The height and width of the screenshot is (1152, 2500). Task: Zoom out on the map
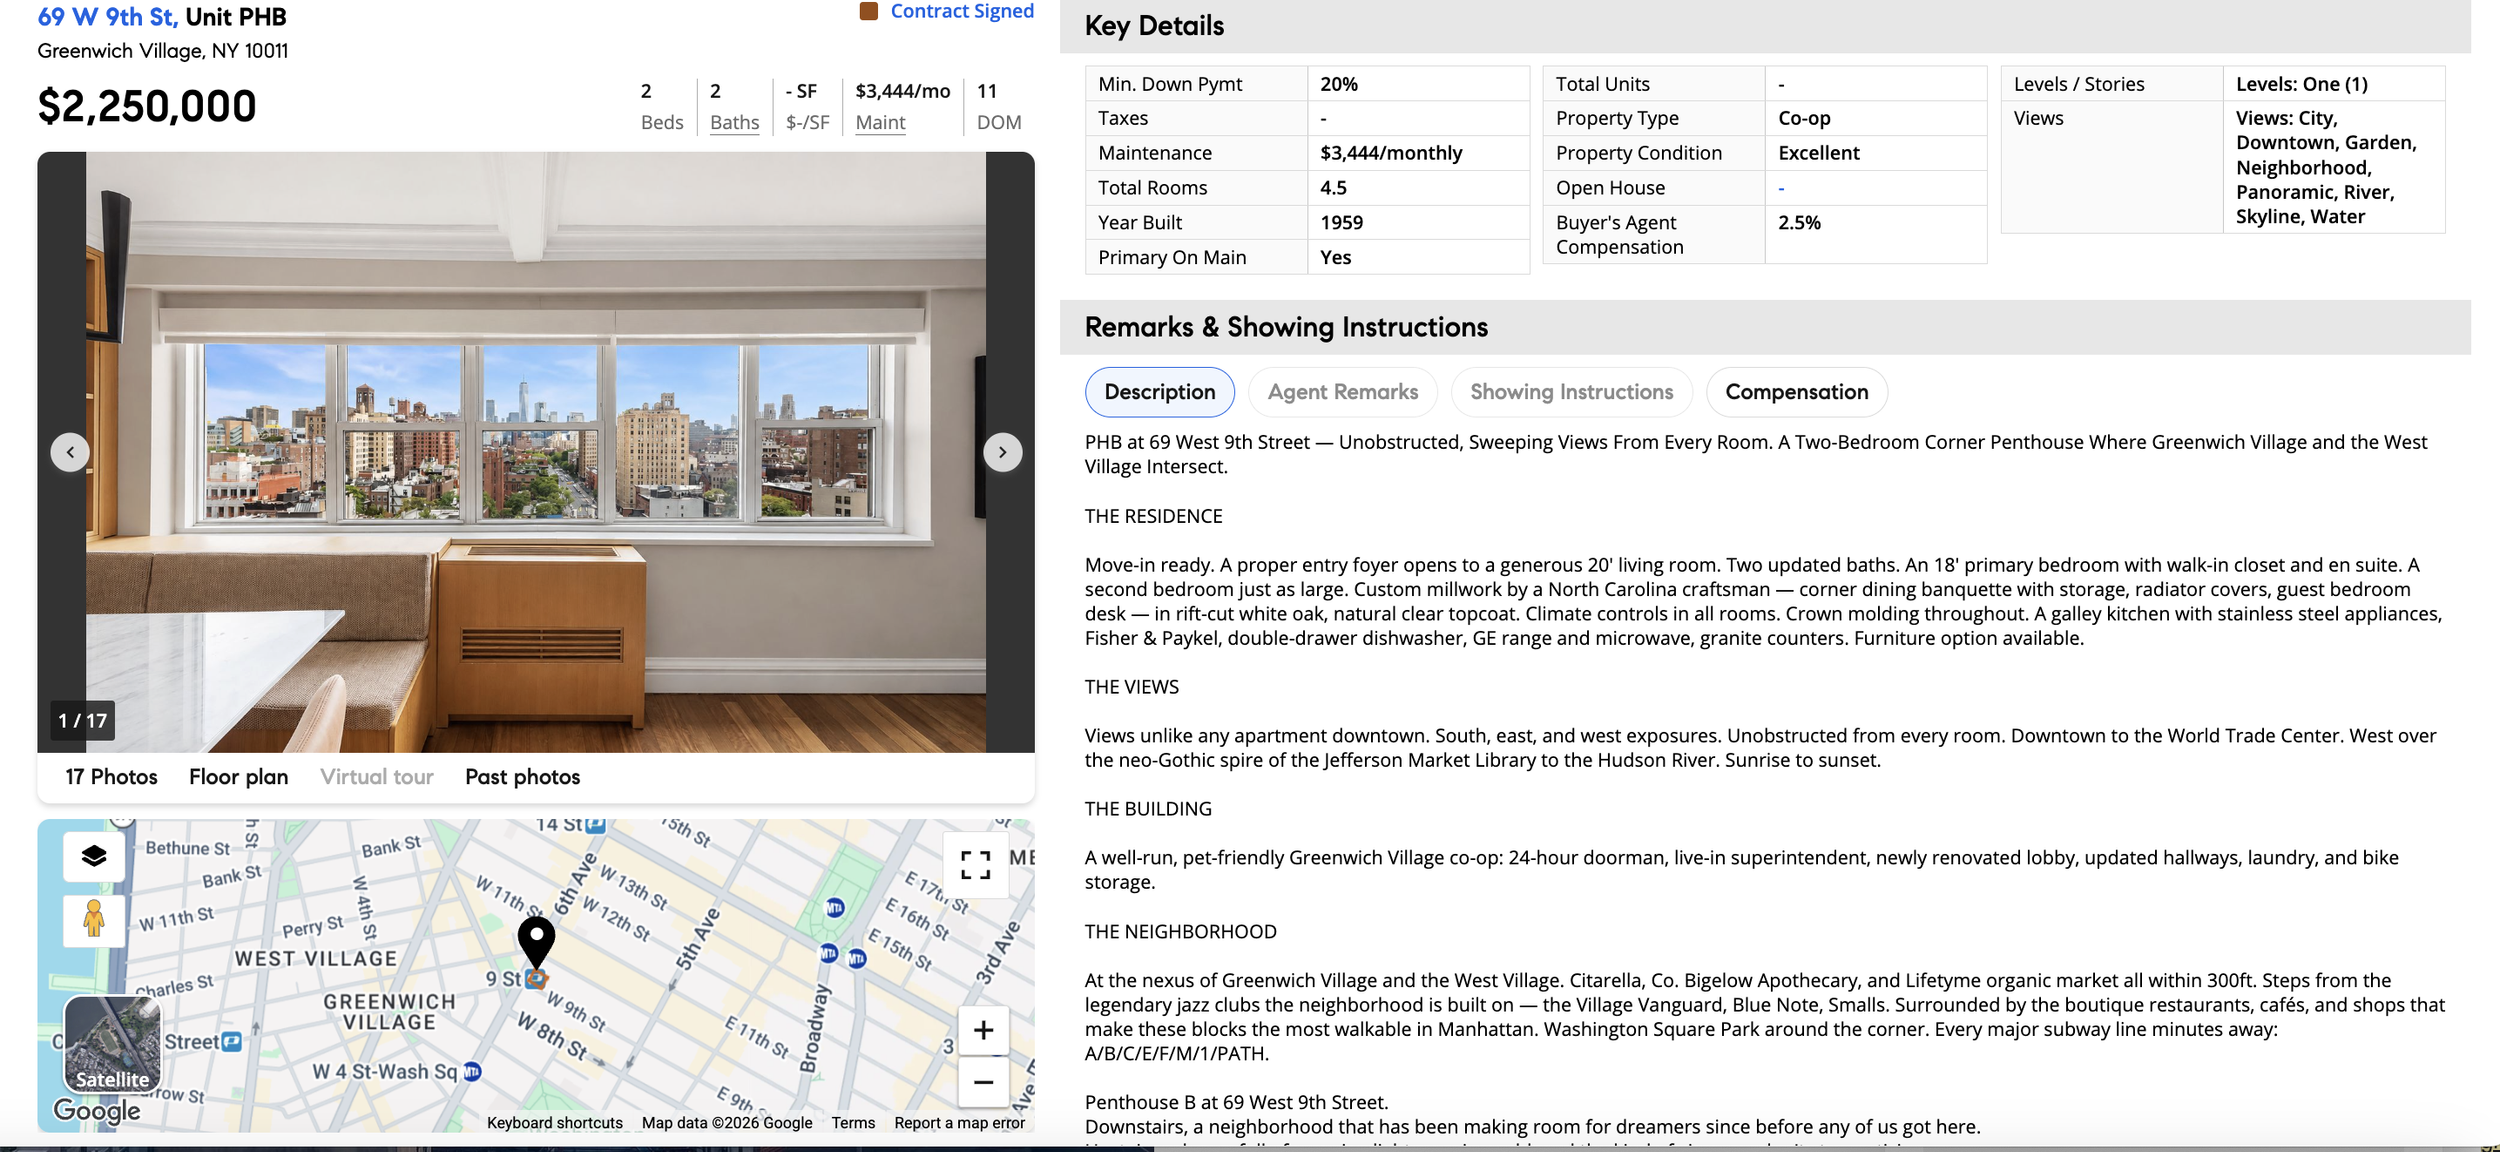click(983, 1082)
